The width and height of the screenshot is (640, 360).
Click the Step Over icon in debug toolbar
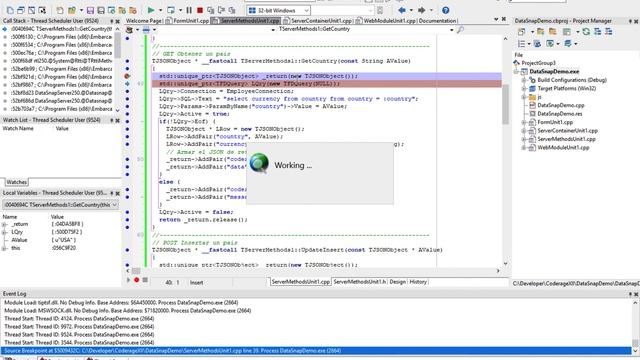tap(221, 10)
